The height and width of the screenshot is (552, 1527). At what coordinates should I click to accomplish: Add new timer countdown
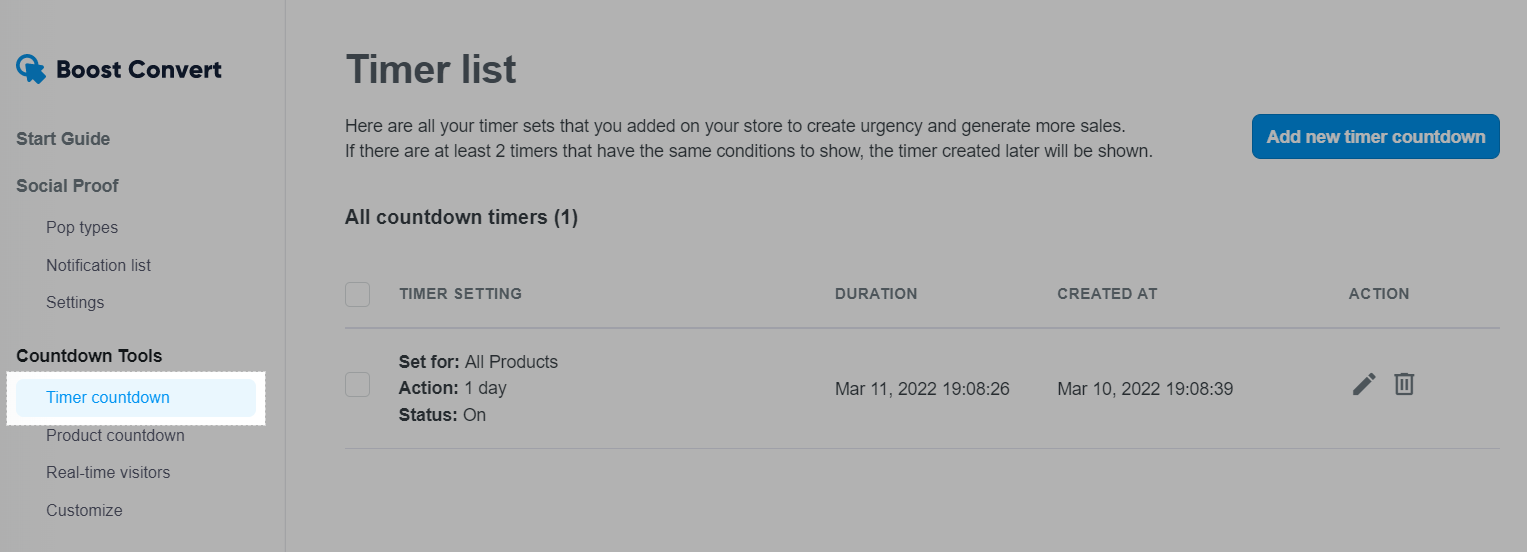tap(1376, 137)
